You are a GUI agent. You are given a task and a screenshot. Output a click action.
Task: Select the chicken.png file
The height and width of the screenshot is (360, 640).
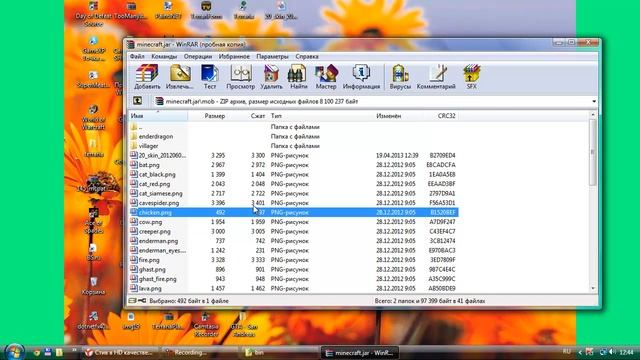(x=294, y=212)
